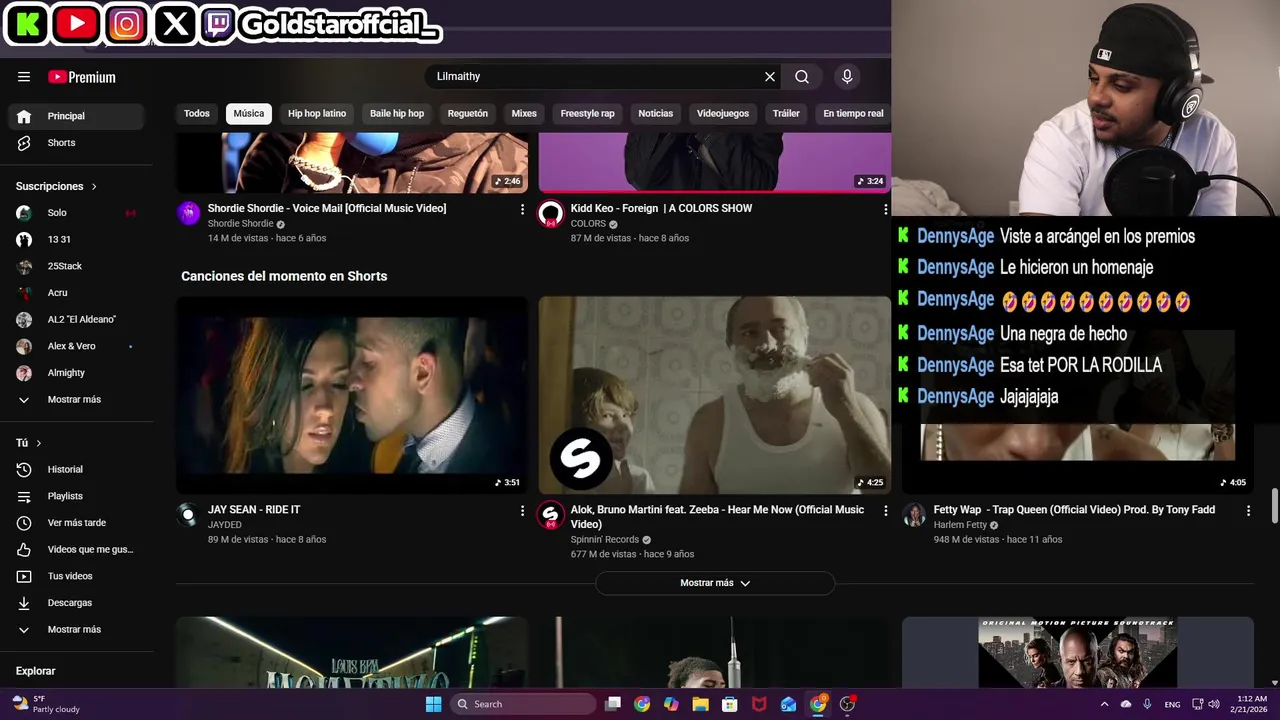Select the Música filter chip

249,114
